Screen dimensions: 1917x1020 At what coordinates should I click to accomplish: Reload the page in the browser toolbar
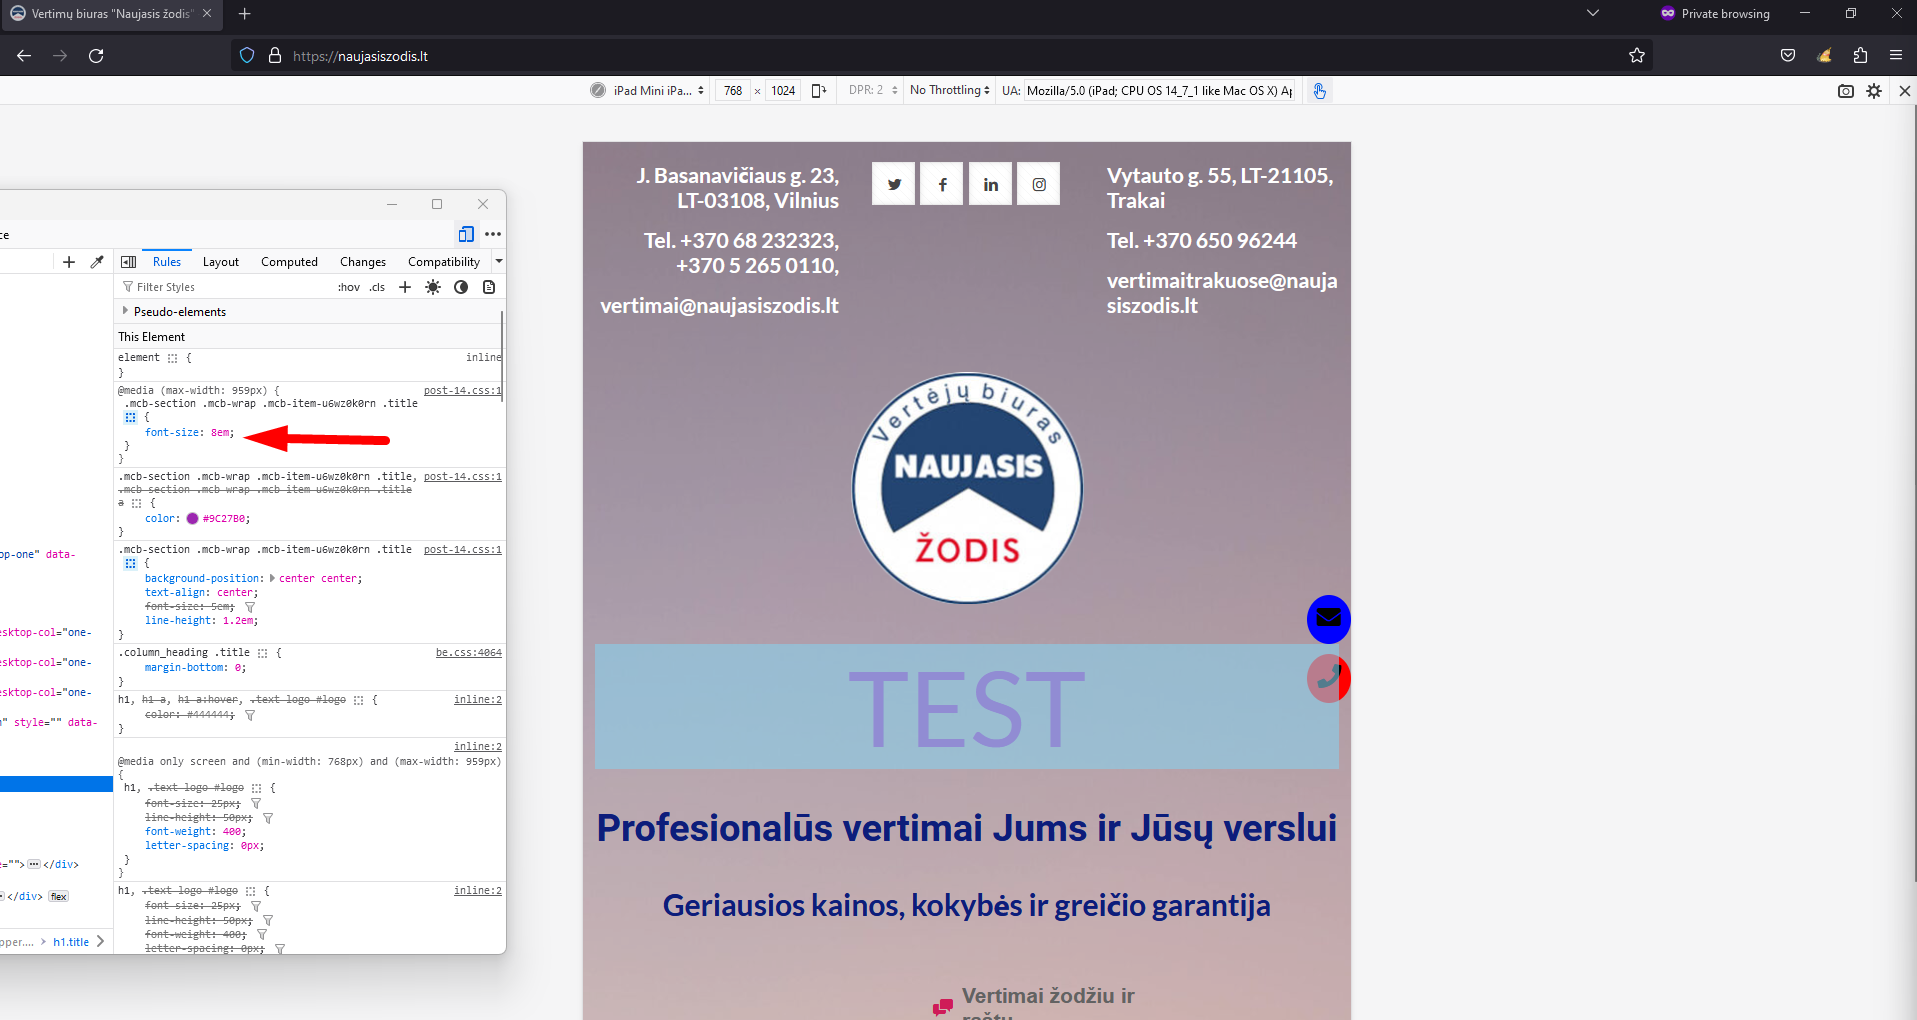click(96, 56)
